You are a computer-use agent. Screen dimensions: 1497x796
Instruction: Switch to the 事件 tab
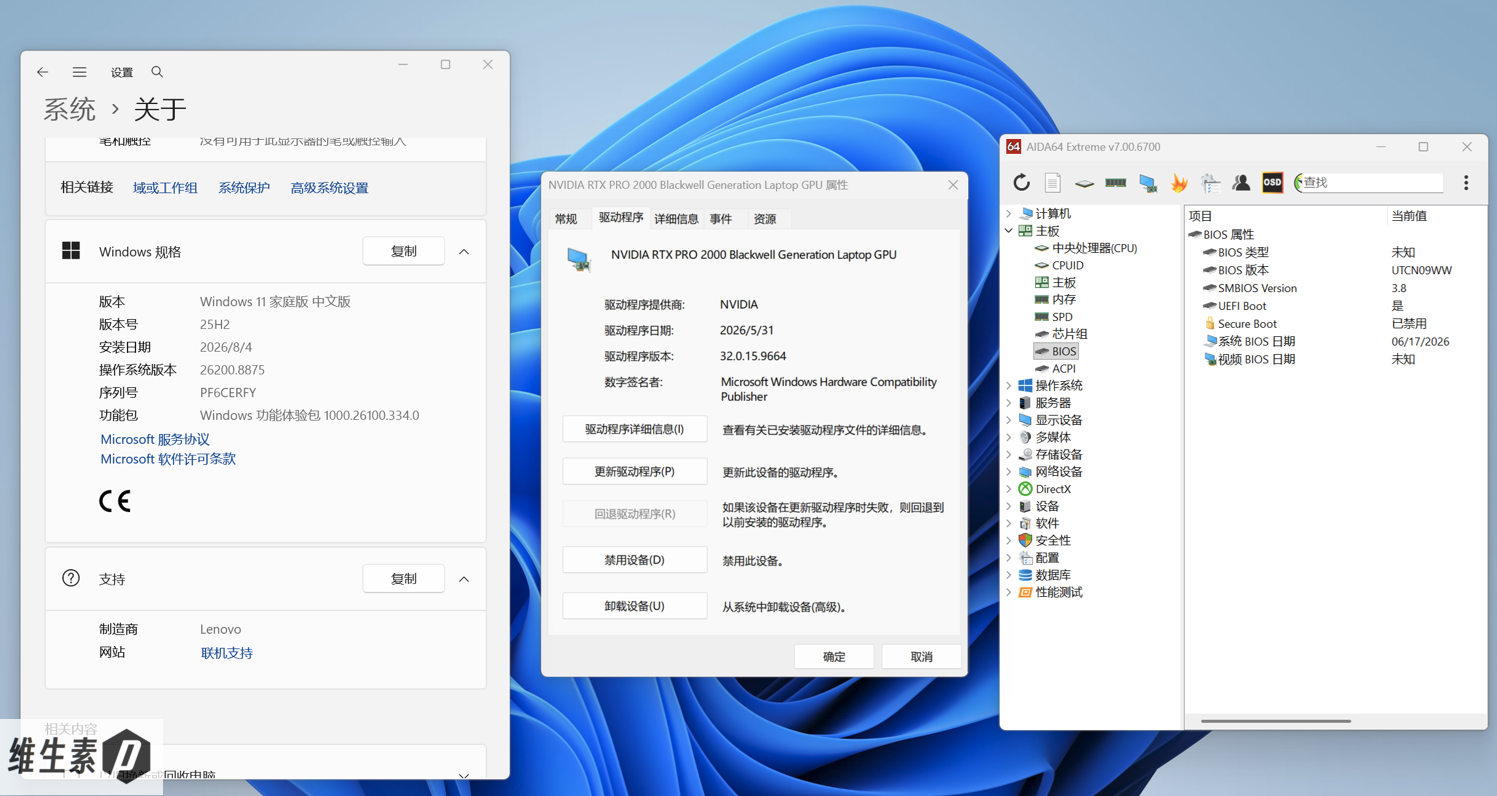click(721, 219)
